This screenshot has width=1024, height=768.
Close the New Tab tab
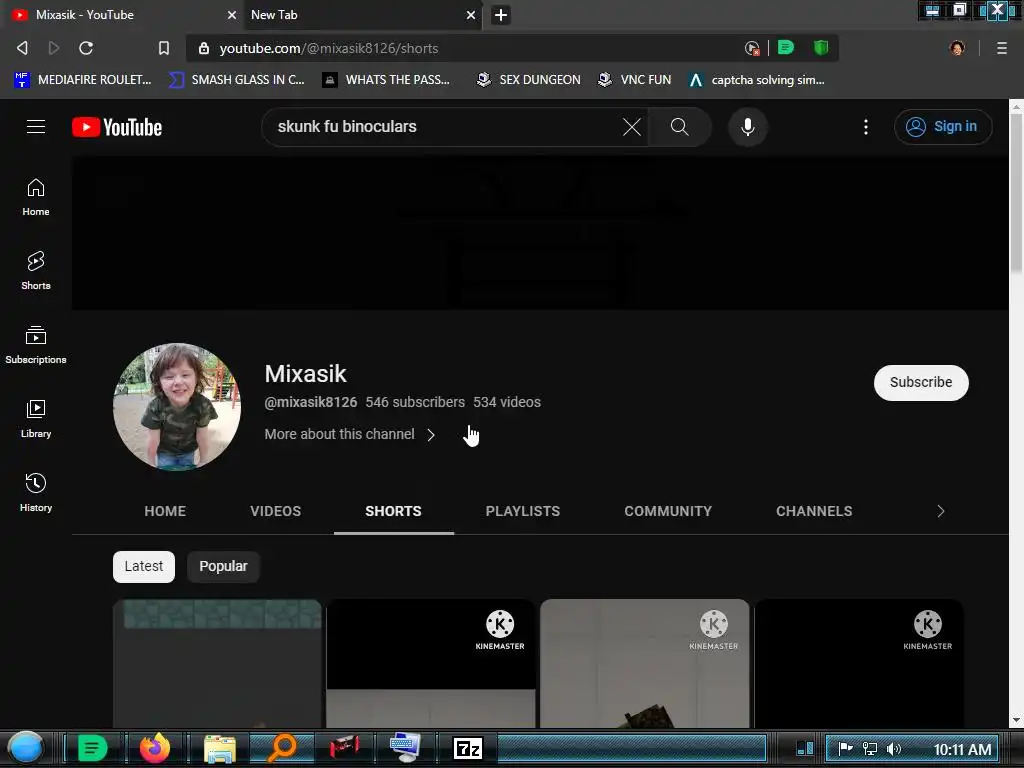click(x=471, y=15)
